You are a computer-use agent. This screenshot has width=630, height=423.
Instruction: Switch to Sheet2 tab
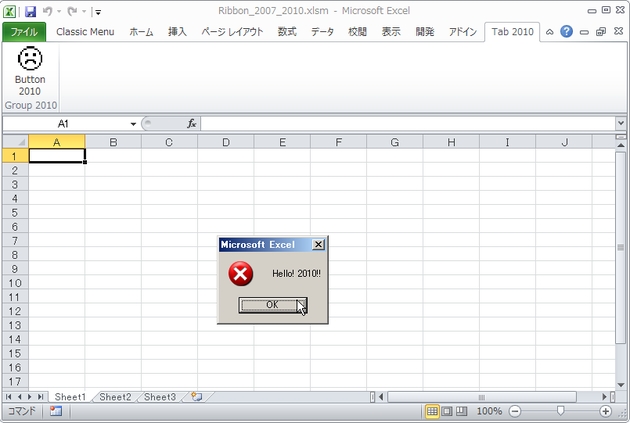(115, 397)
